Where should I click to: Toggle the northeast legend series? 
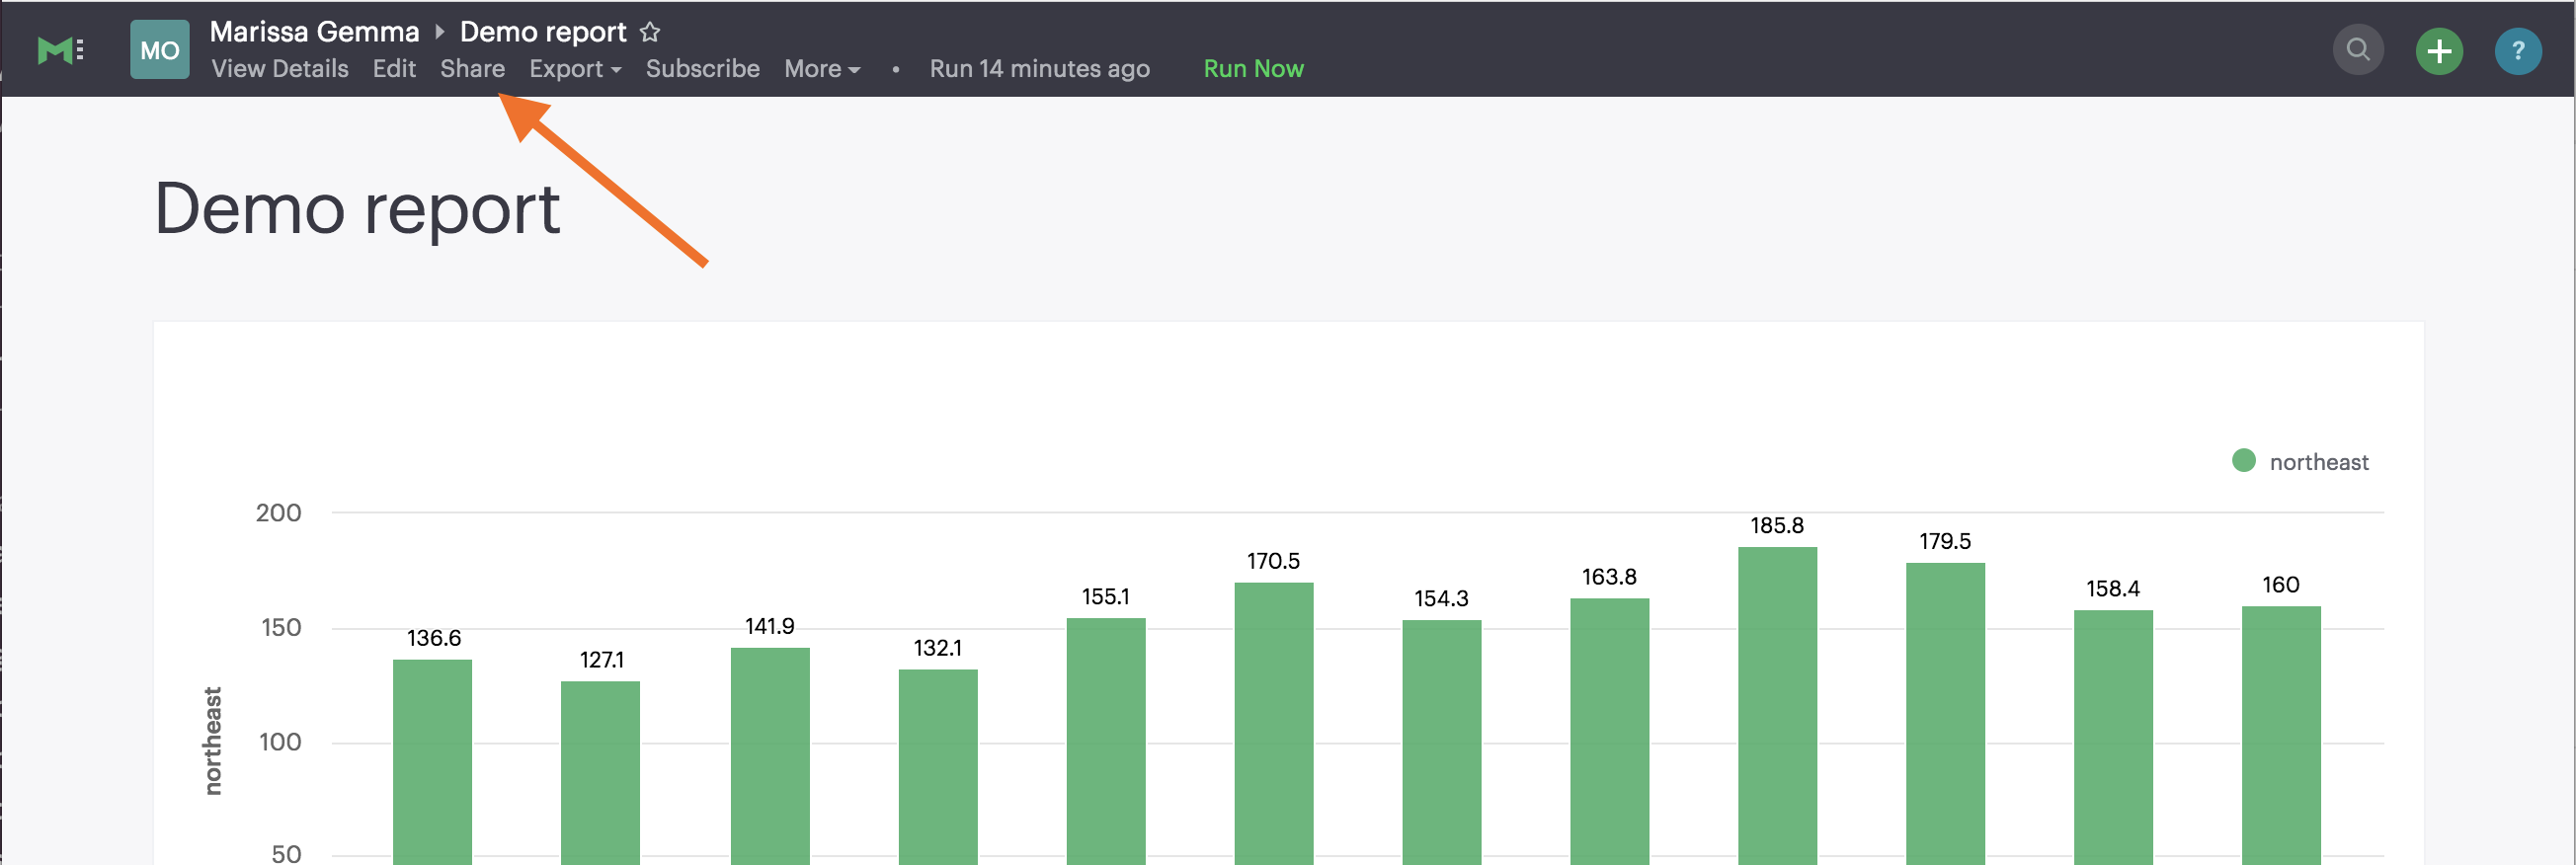(2300, 461)
